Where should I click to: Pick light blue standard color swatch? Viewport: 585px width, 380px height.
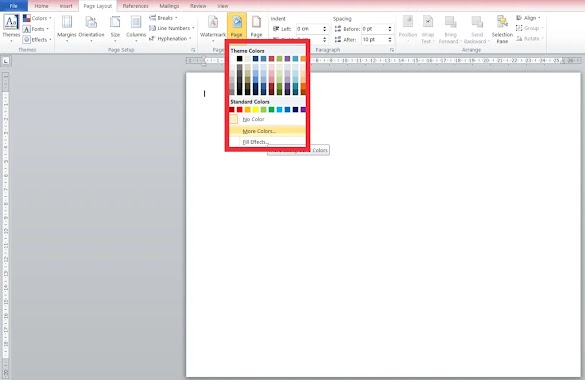pos(279,110)
